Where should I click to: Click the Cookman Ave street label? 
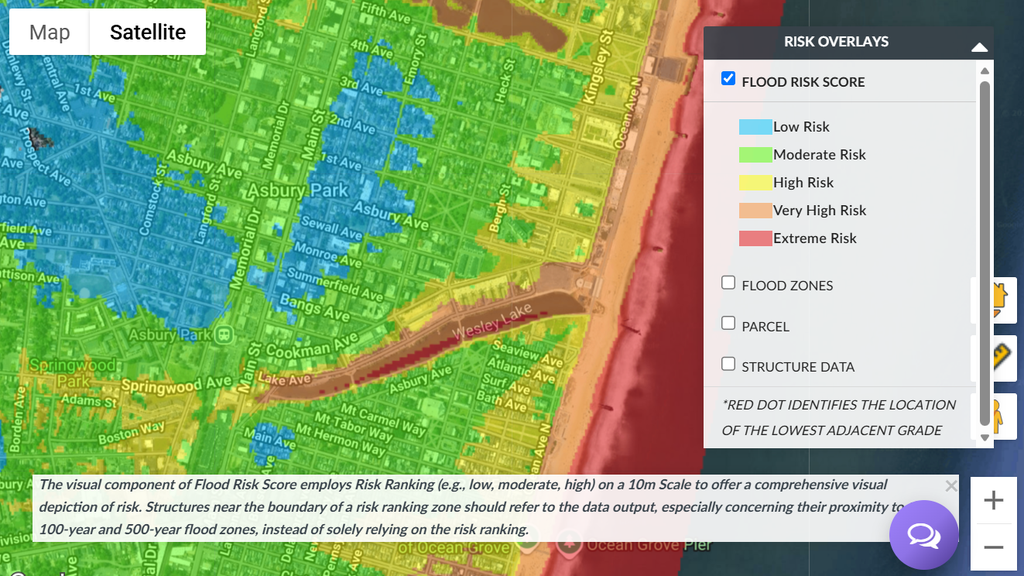point(312,347)
